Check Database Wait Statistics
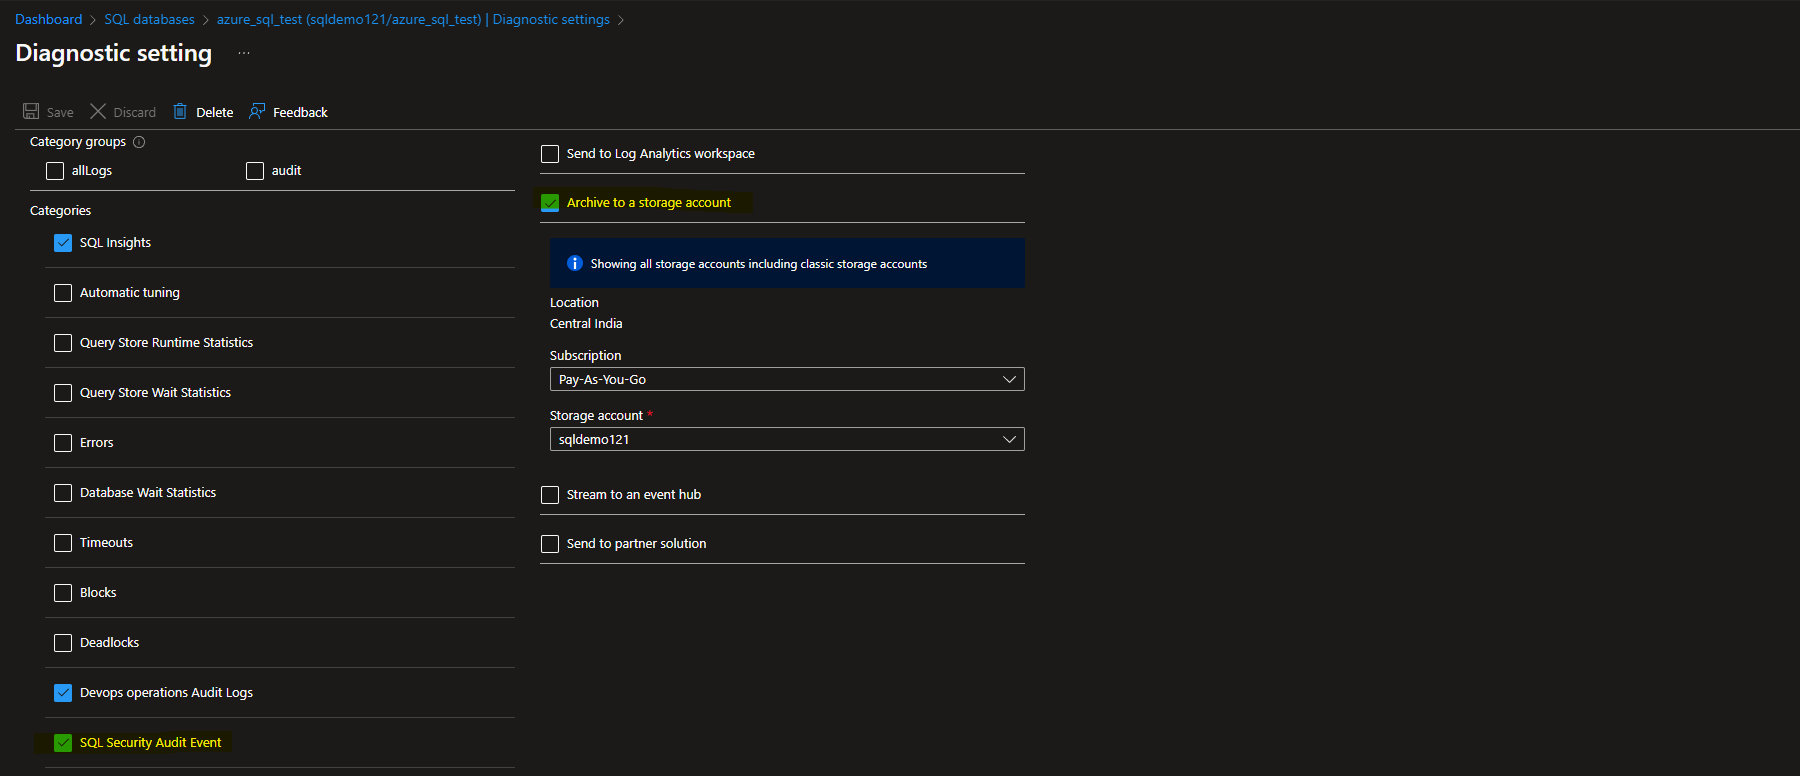The height and width of the screenshot is (776, 1800). click(63, 493)
